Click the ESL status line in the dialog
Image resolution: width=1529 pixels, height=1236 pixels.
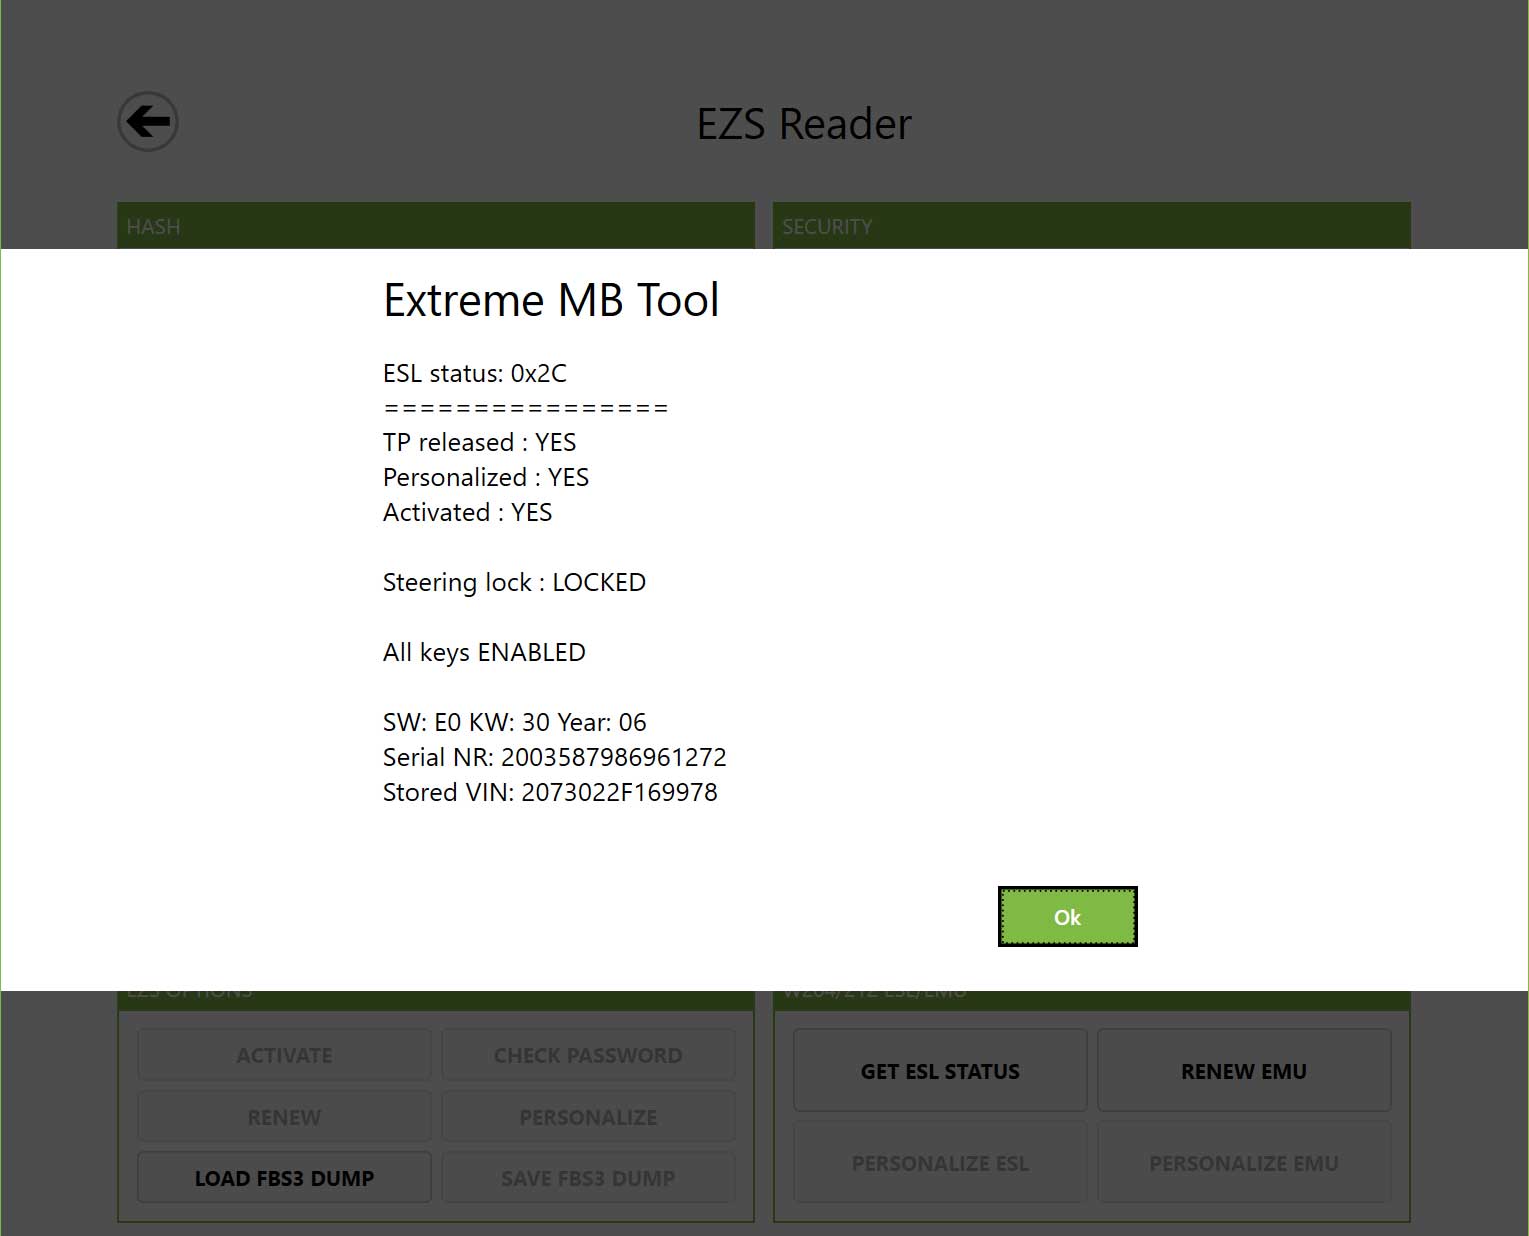pos(475,373)
